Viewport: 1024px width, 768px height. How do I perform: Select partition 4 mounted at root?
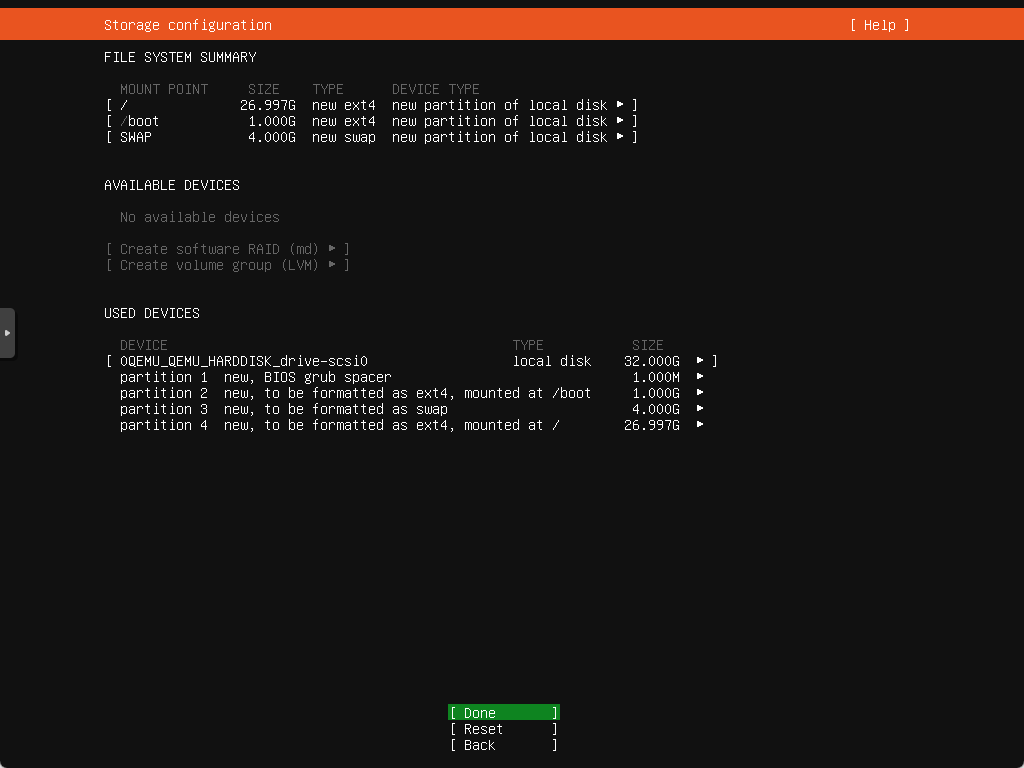click(339, 425)
